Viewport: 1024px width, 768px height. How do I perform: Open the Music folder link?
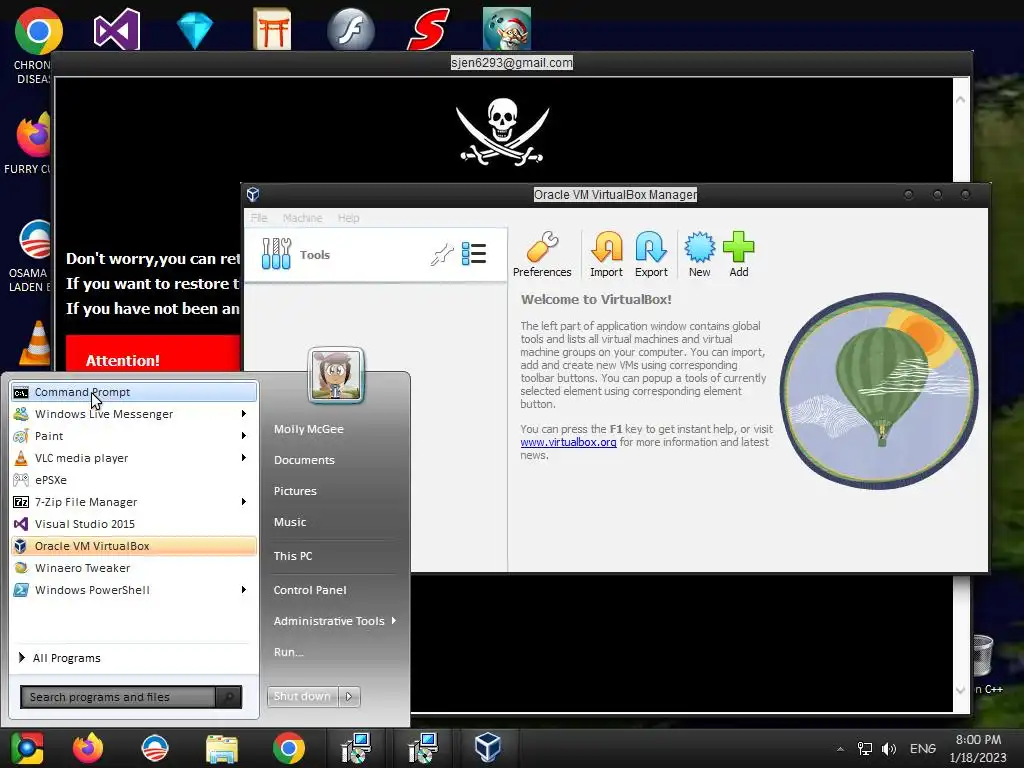(290, 522)
